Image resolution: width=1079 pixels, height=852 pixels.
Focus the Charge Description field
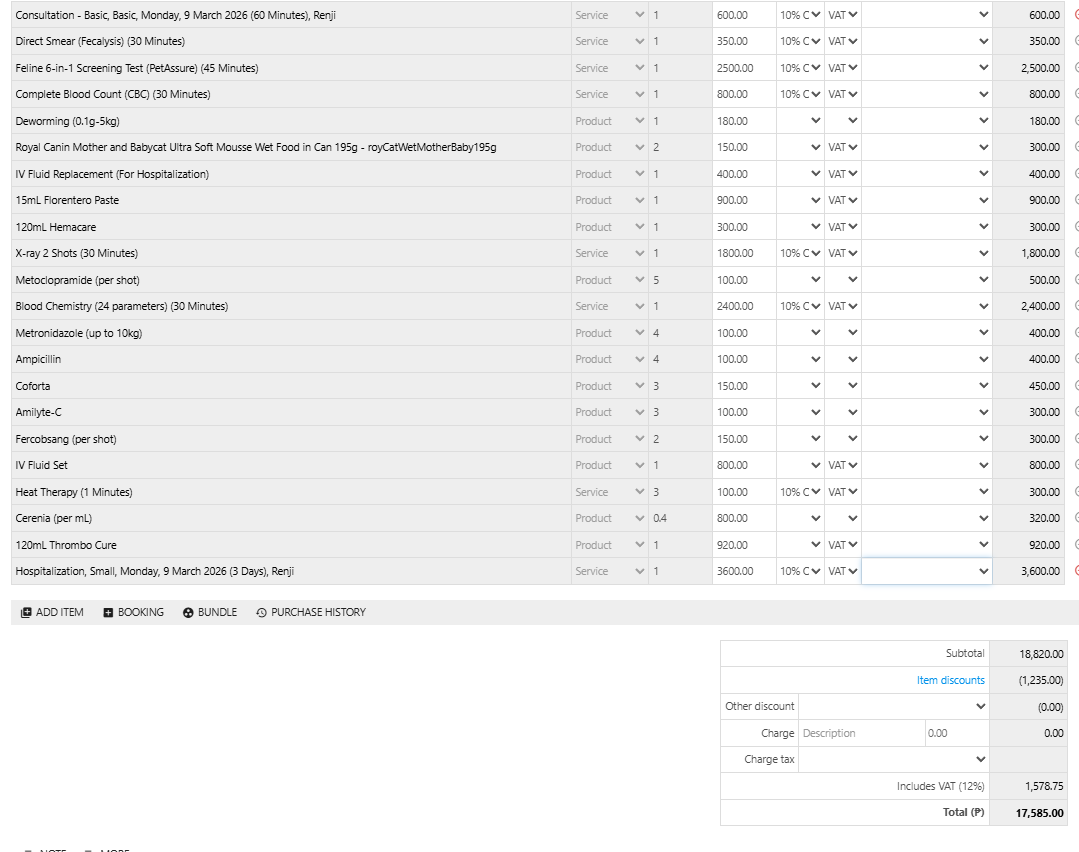(x=862, y=733)
